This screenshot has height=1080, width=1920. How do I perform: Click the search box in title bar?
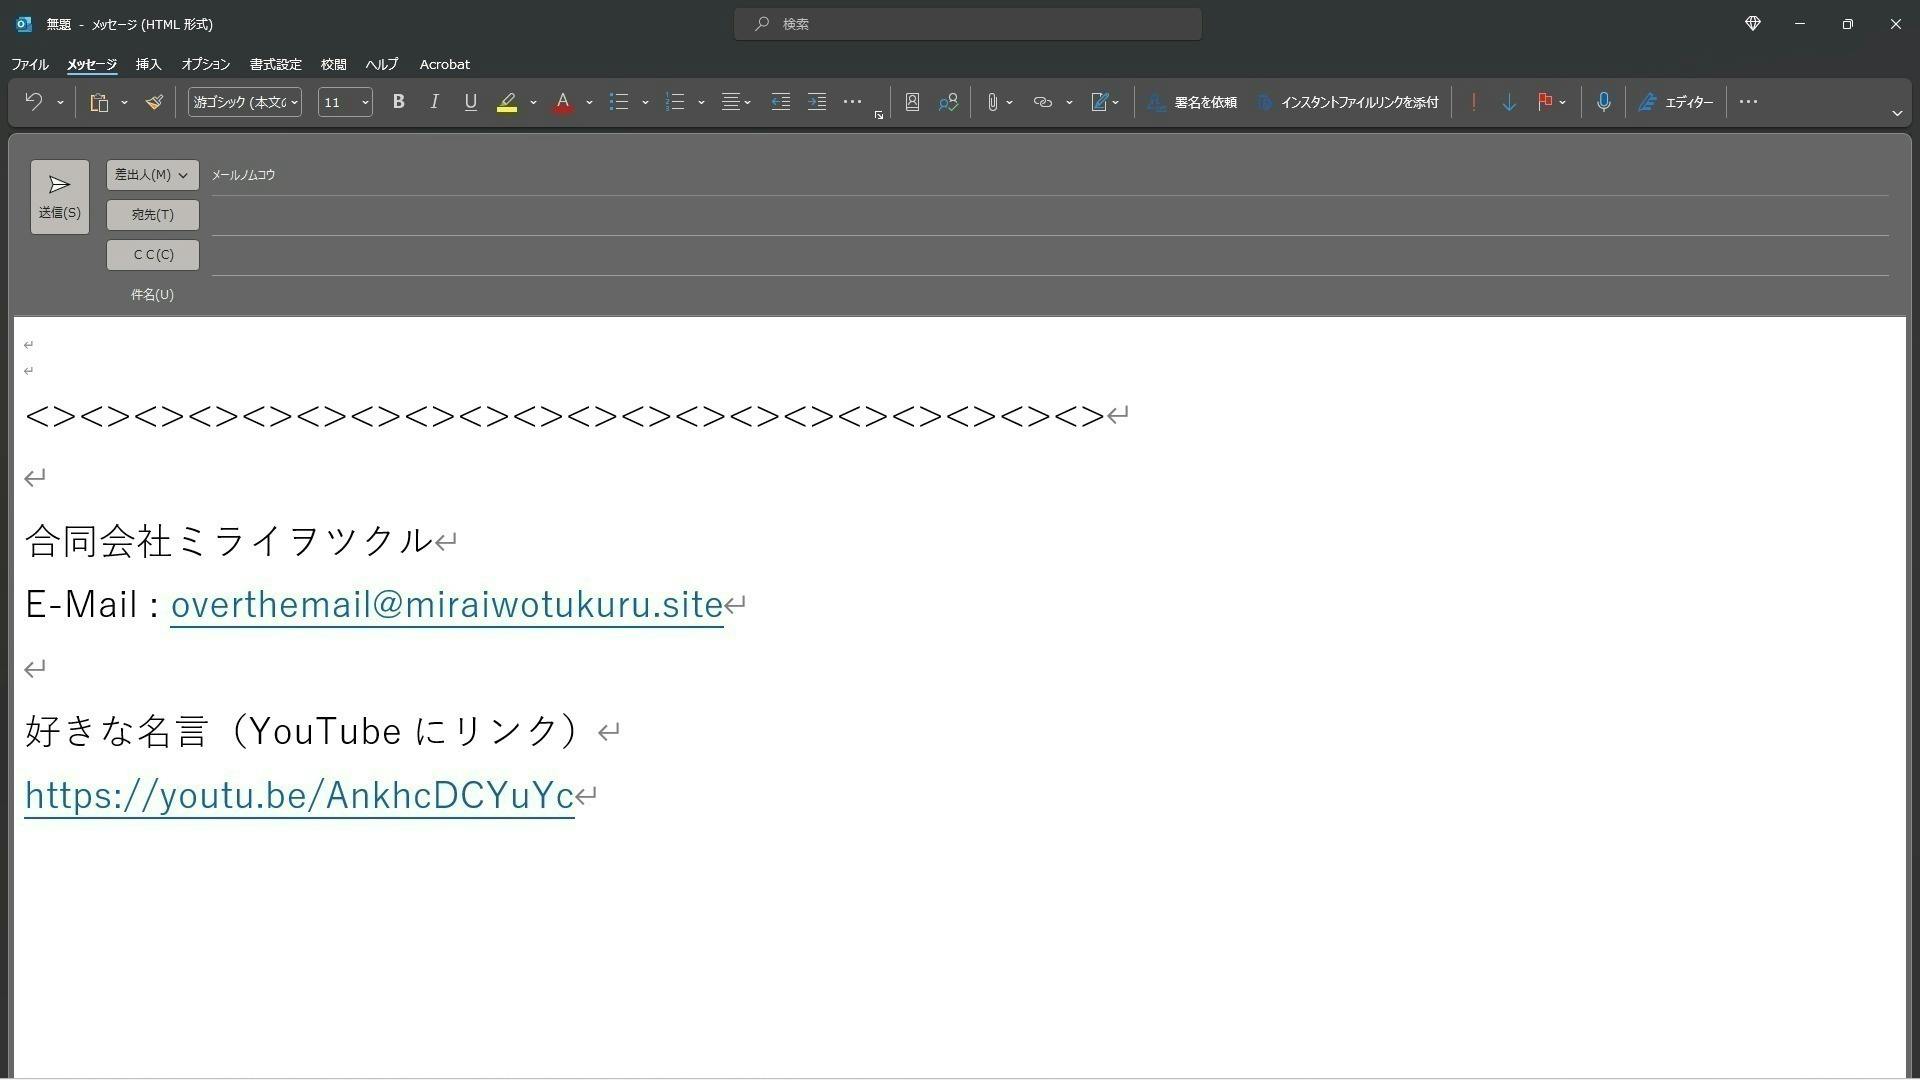[x=967, y=24]
